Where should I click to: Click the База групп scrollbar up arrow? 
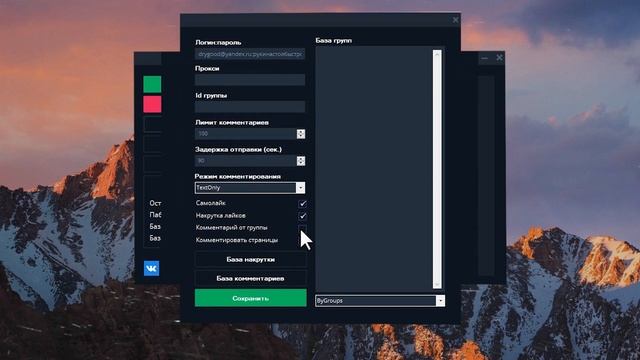coord(437,53)
